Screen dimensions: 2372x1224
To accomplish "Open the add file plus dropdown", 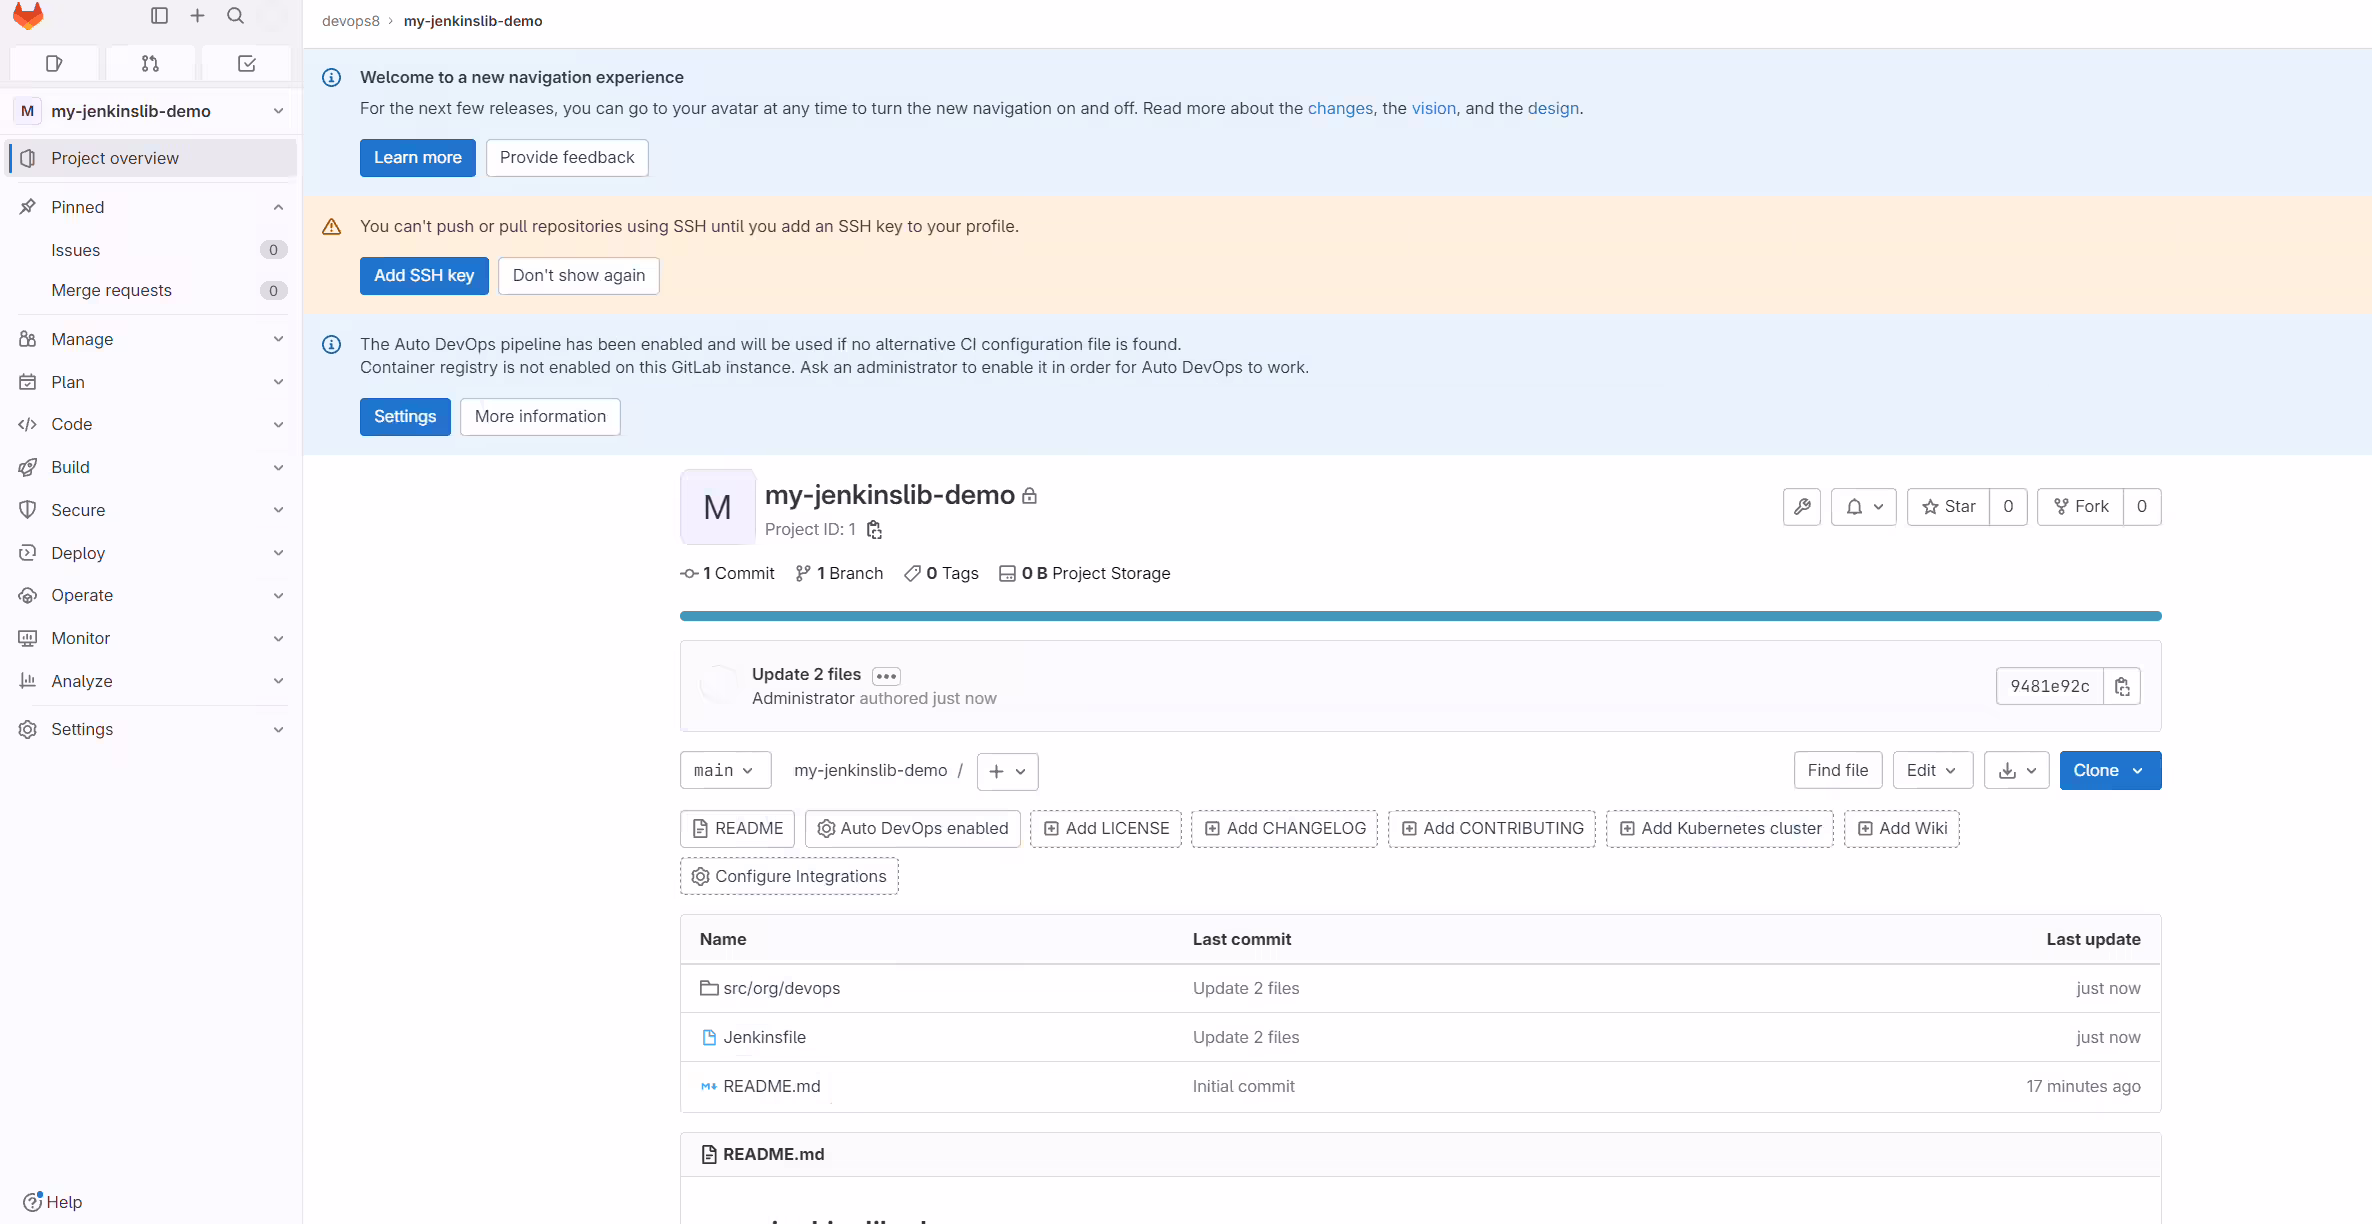I will click(1007, 771).
